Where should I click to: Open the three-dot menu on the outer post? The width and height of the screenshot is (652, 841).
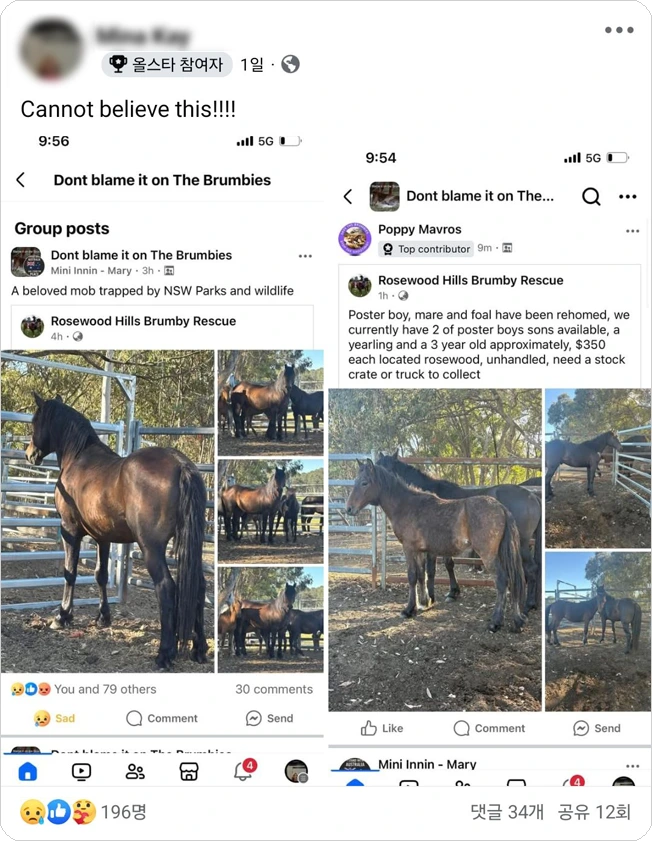tap(619, 30)
